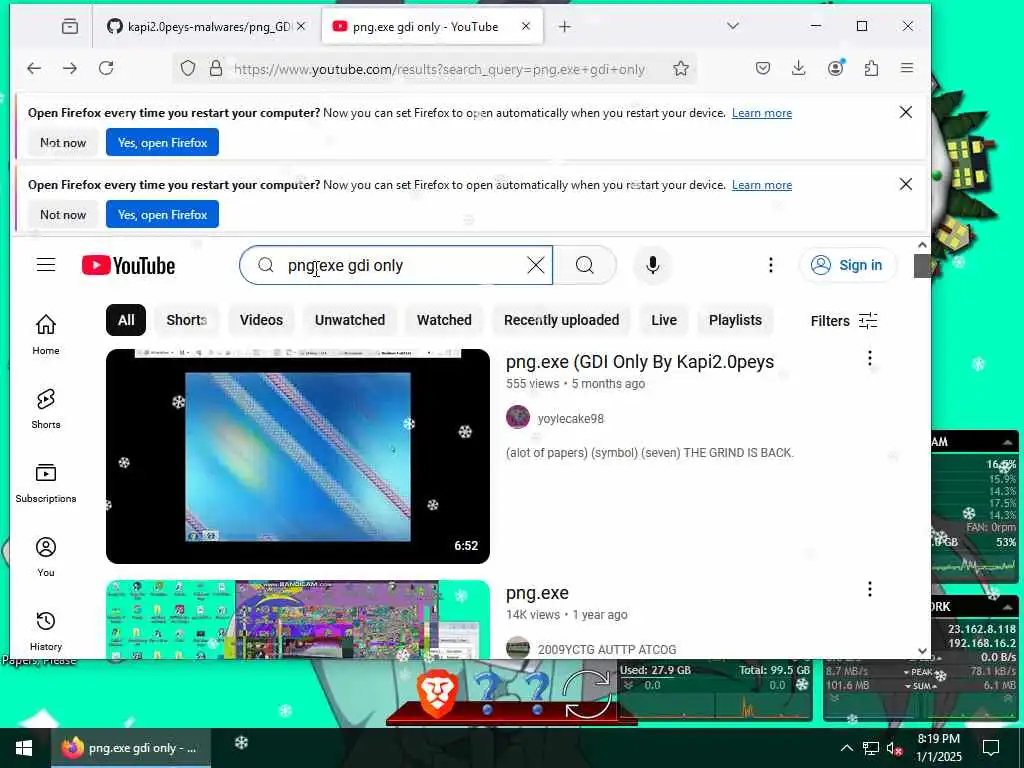
Task: Focus the YouTube search box
Action: (x=398, y=265)
